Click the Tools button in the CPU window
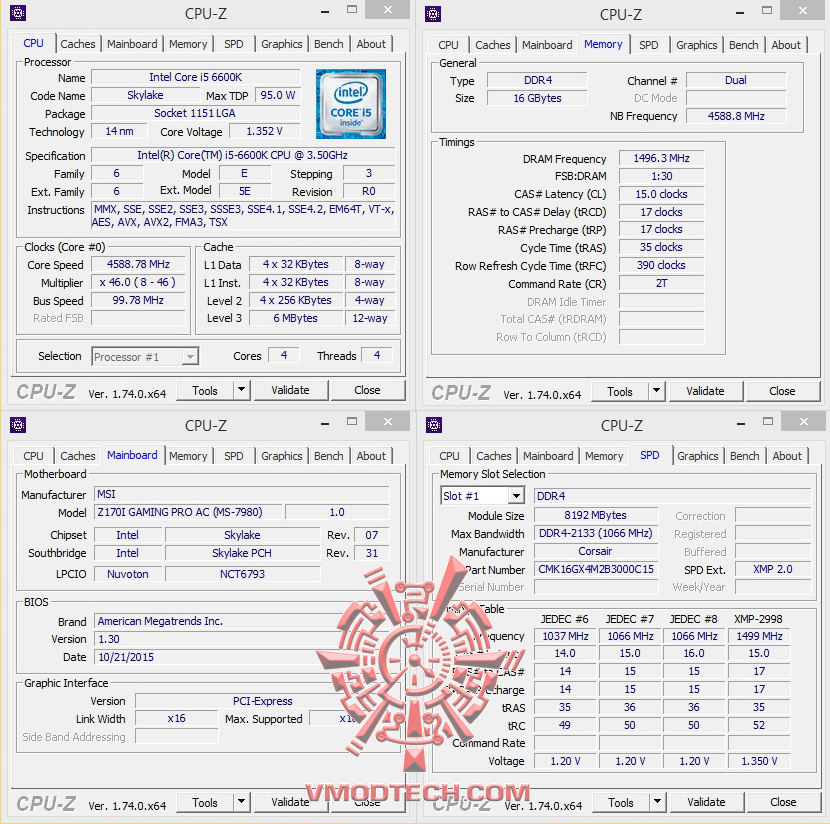 pyautogui.click(x=205, y=391)
